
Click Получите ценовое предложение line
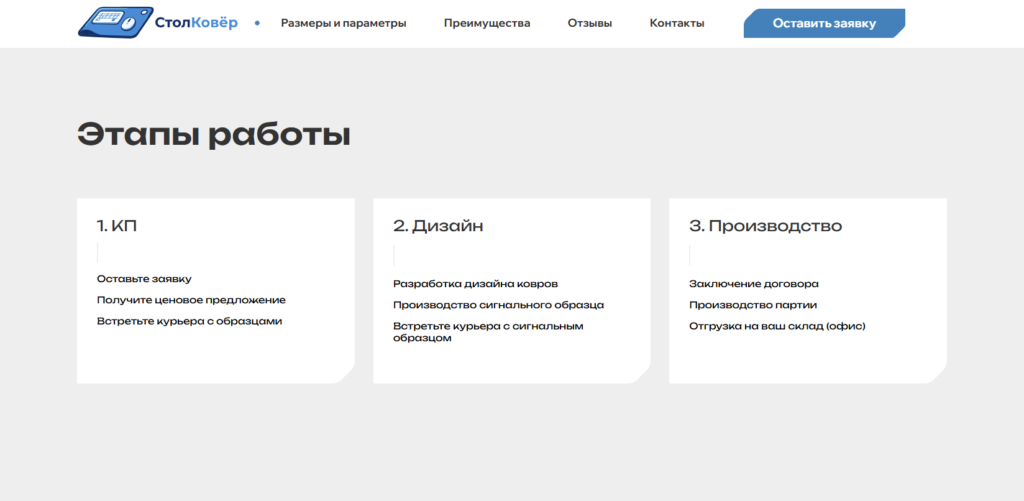pyautogui.click(x=191, y=300)
